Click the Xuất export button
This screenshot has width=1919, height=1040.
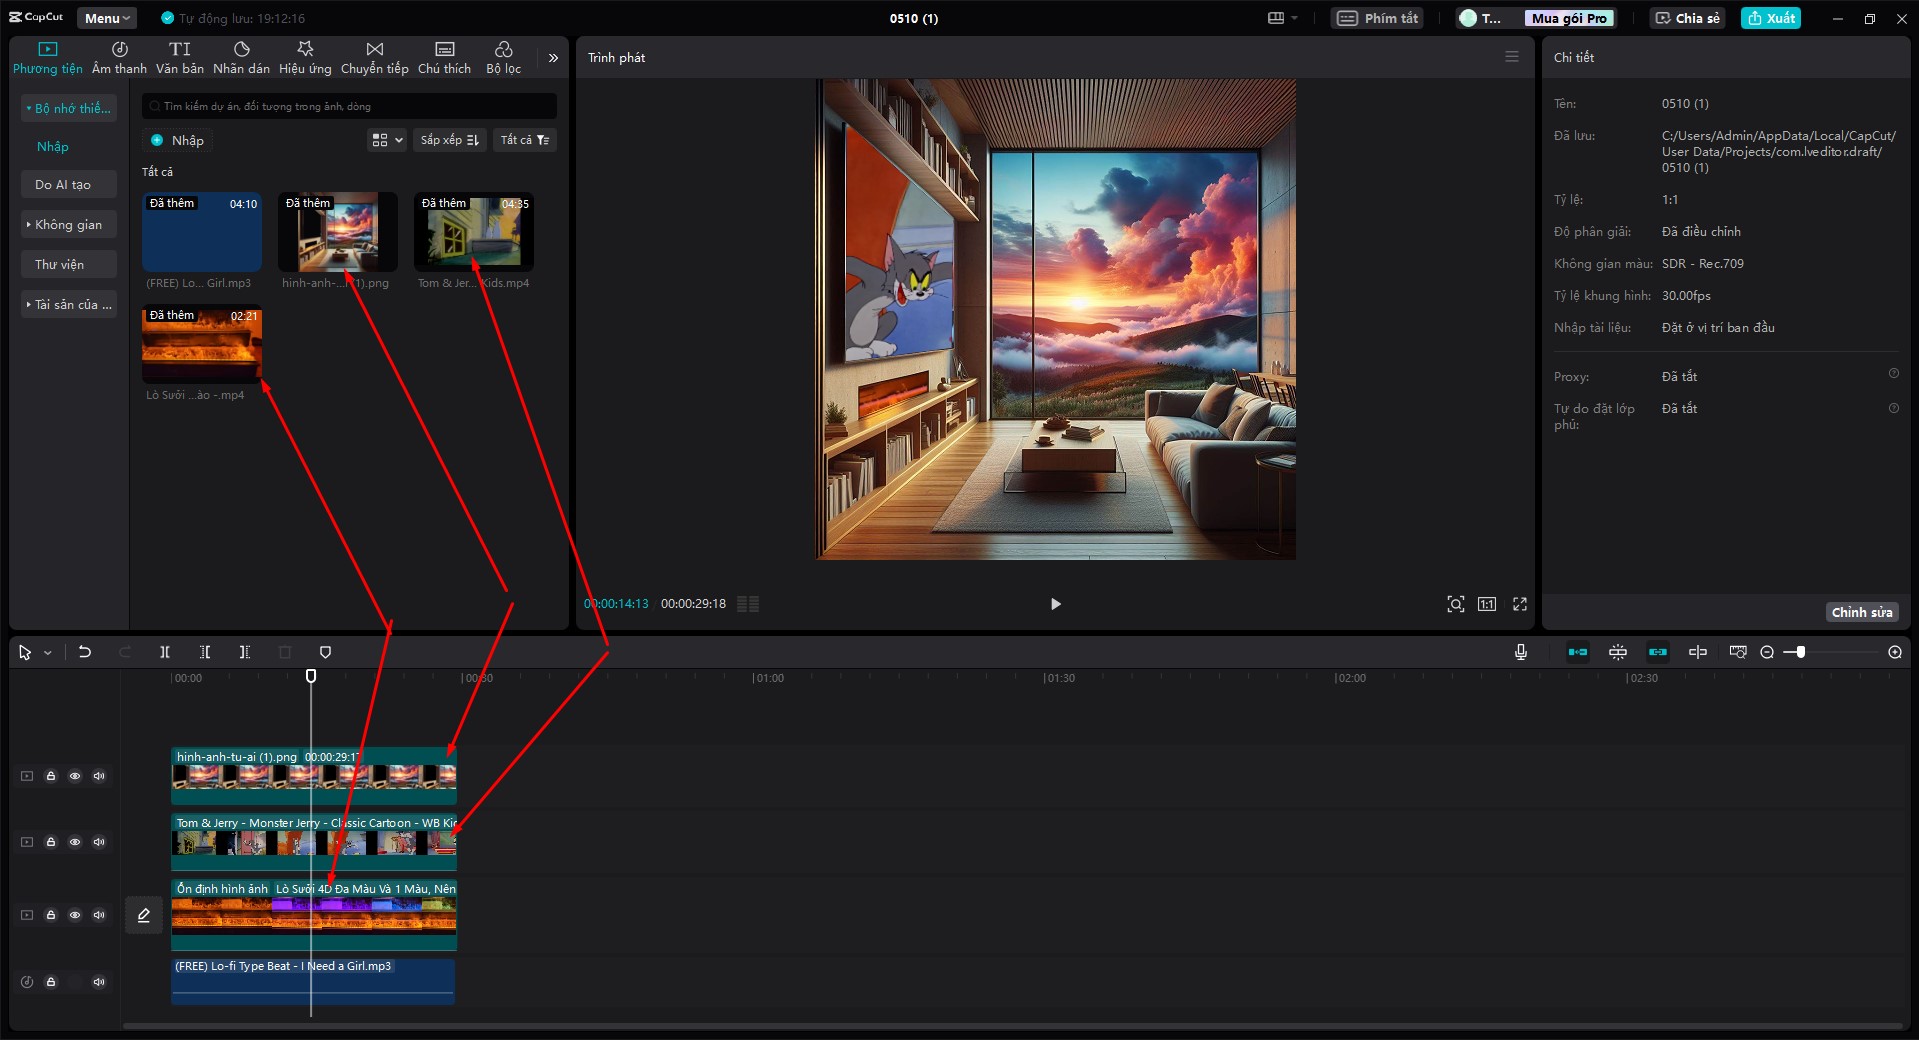click(x=1771, y=18)
